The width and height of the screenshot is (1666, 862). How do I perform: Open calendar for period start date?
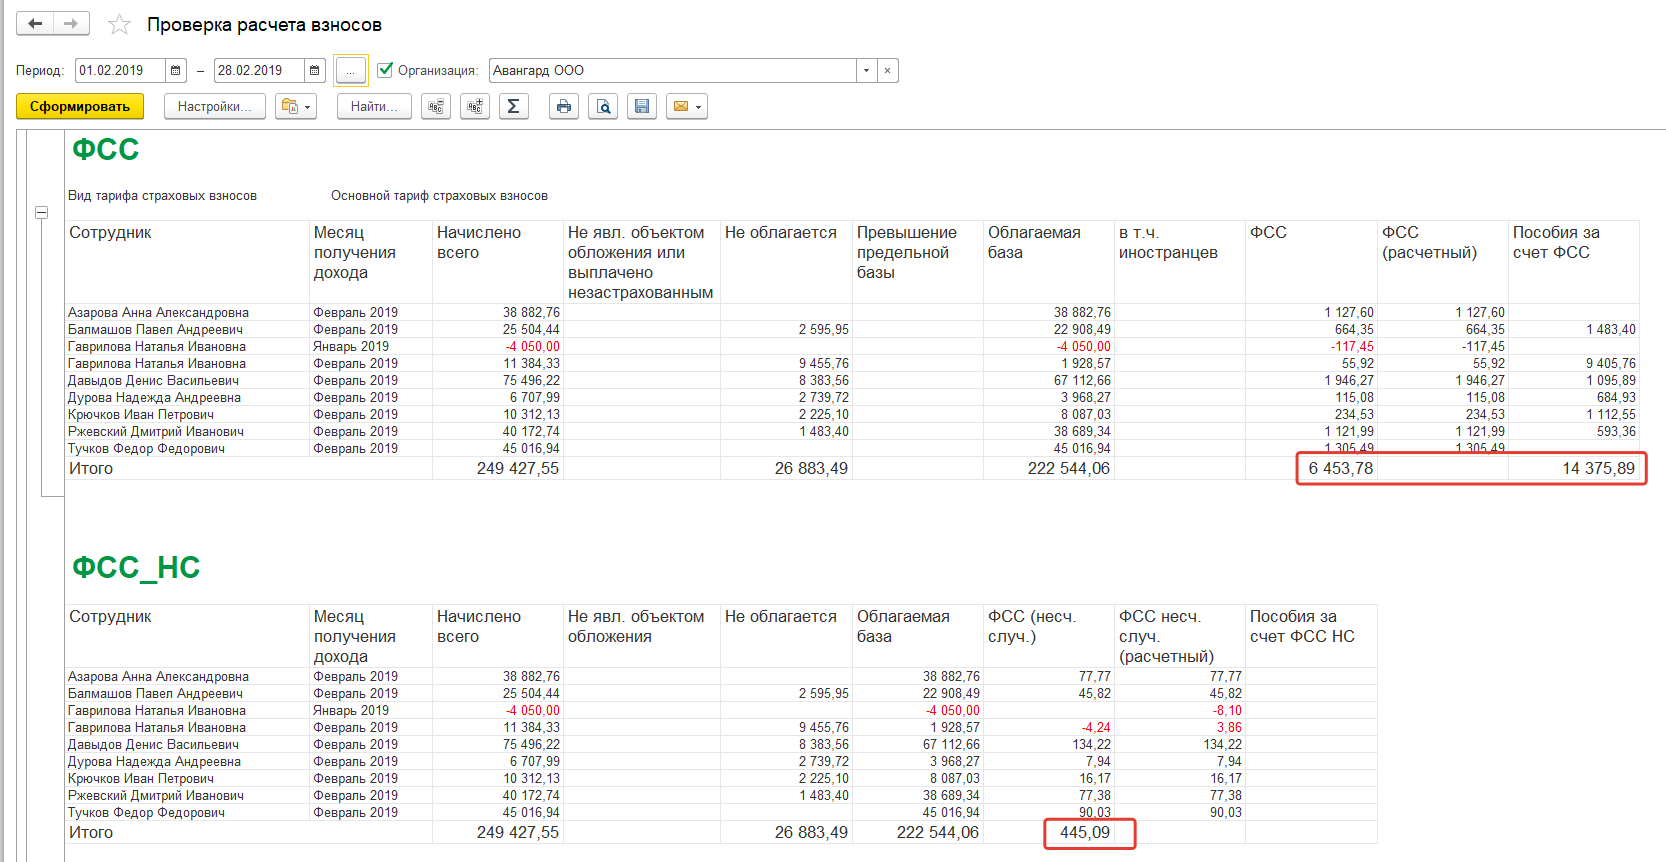(176, 71)
